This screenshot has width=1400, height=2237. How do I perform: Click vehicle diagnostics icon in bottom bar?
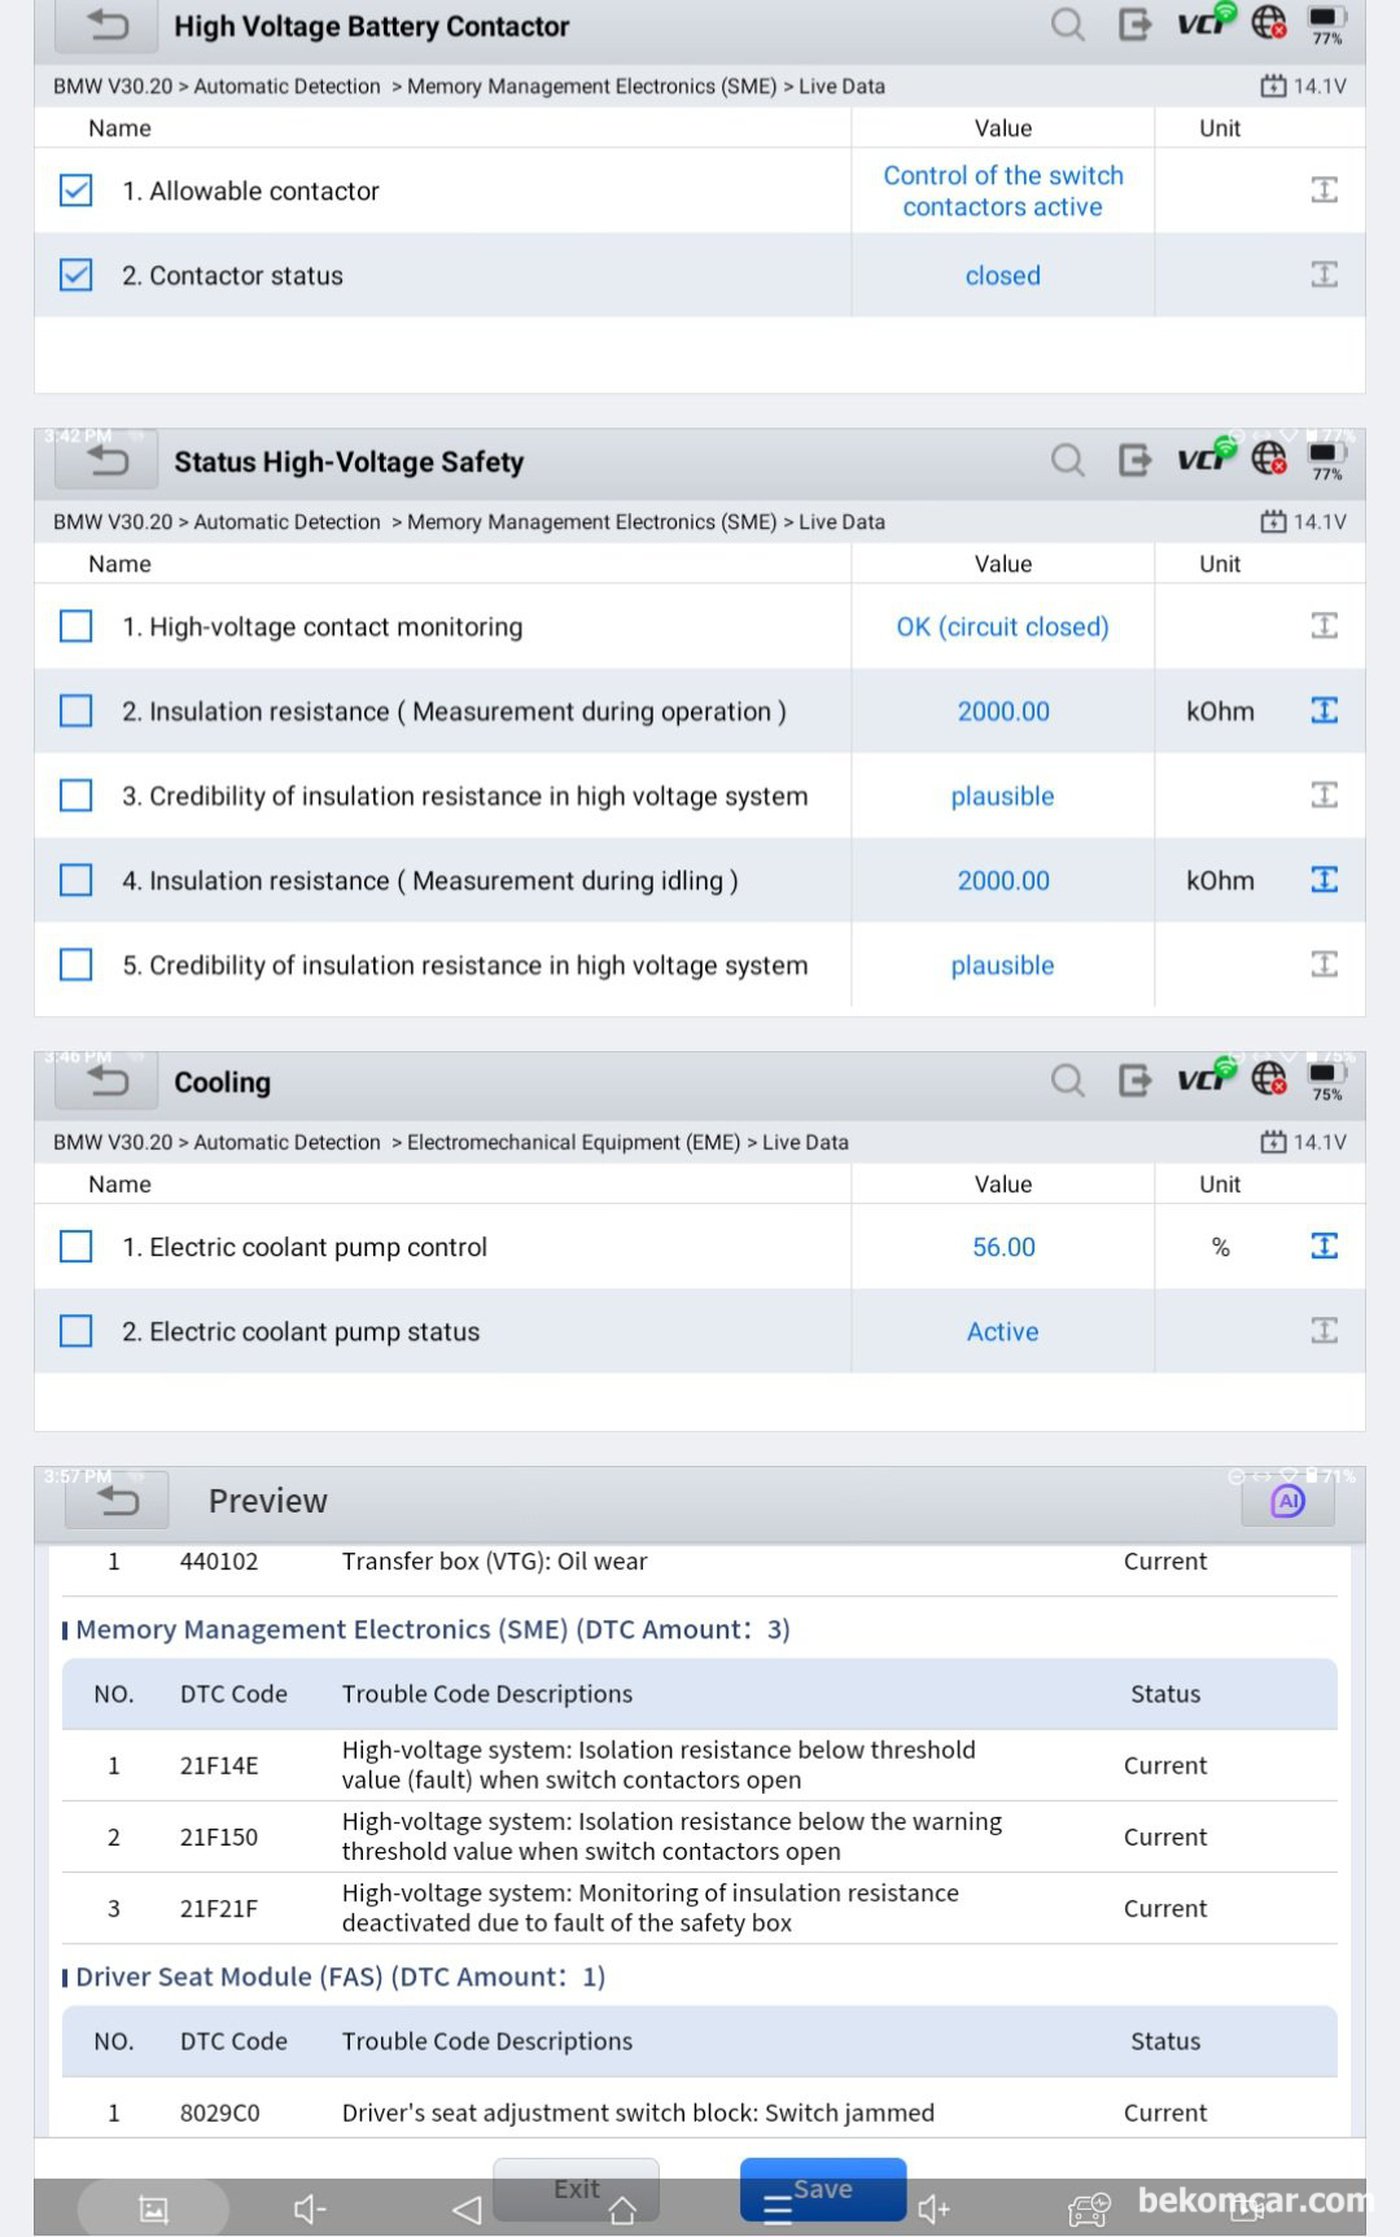coord(1088,2209)
